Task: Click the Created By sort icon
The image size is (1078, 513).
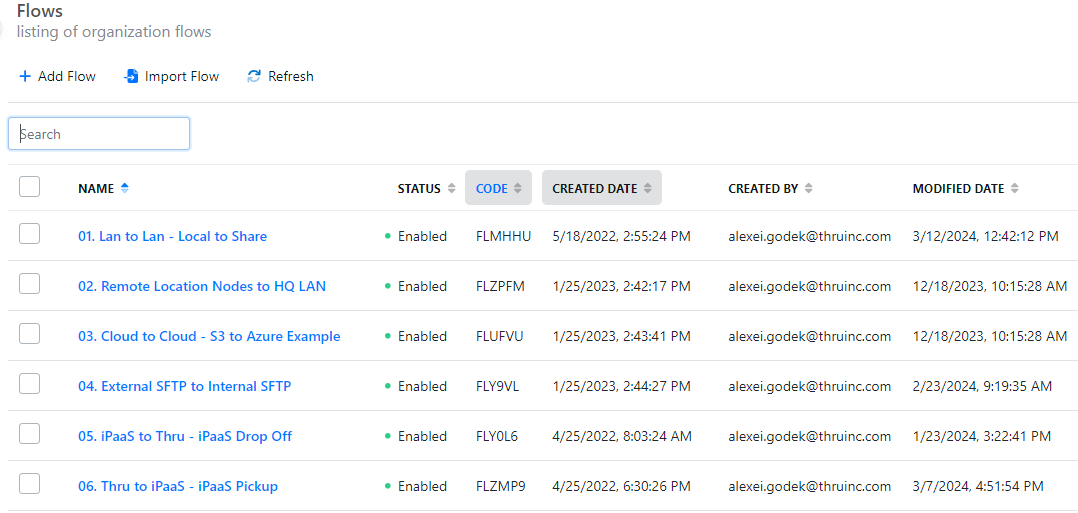Action: pos(808,188)
